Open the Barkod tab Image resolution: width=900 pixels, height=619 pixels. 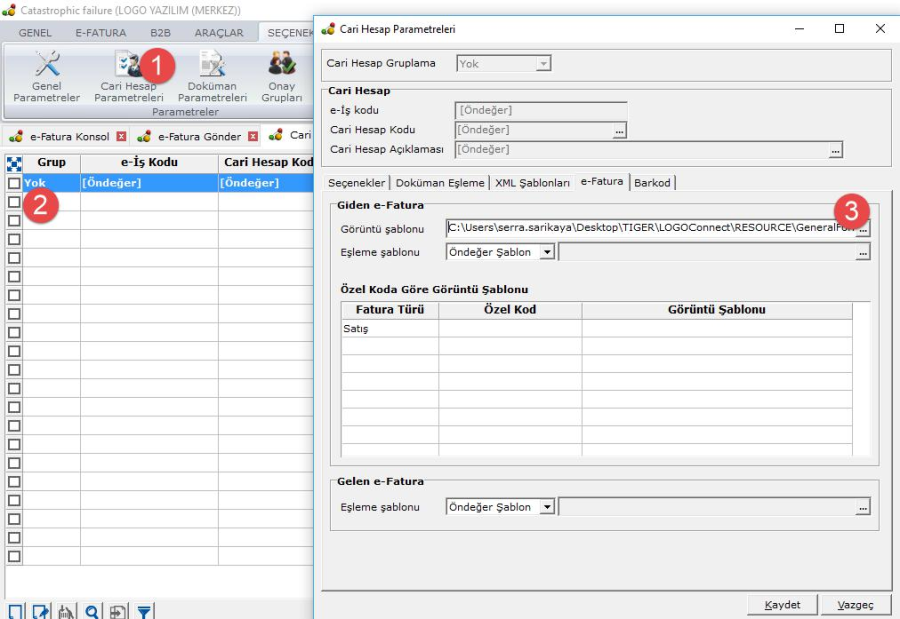(x=652, y=183)
